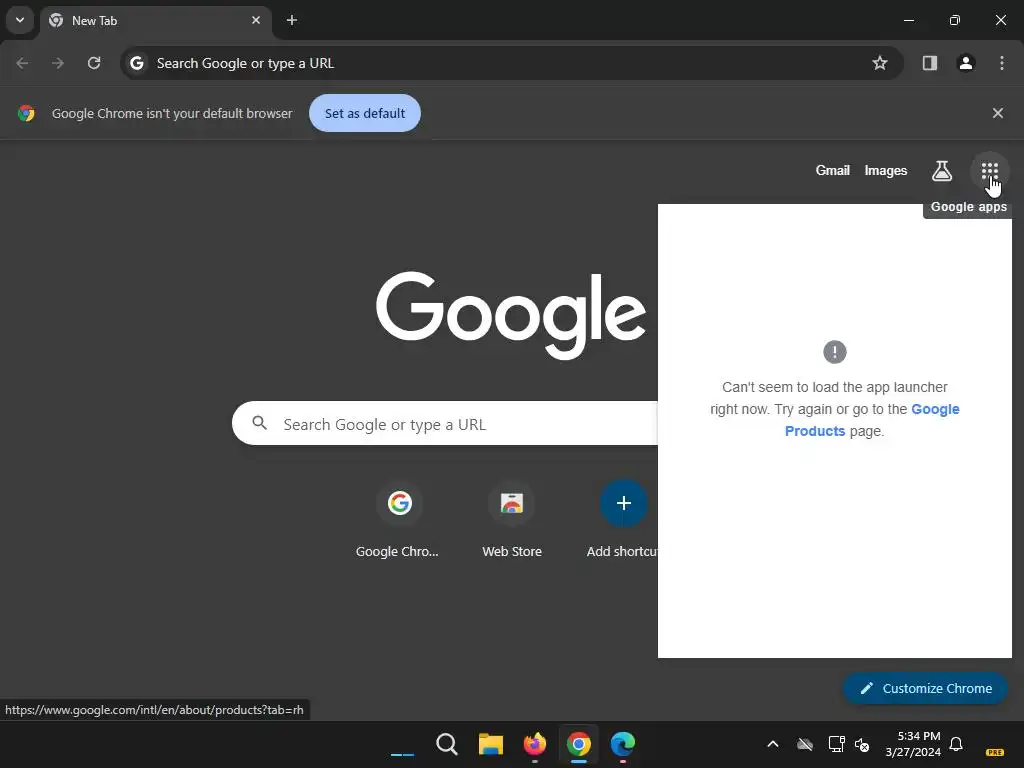Toggle the Google apps grid launcher
This screenshot has width=1024, height=768.
(x=989, y=171)
